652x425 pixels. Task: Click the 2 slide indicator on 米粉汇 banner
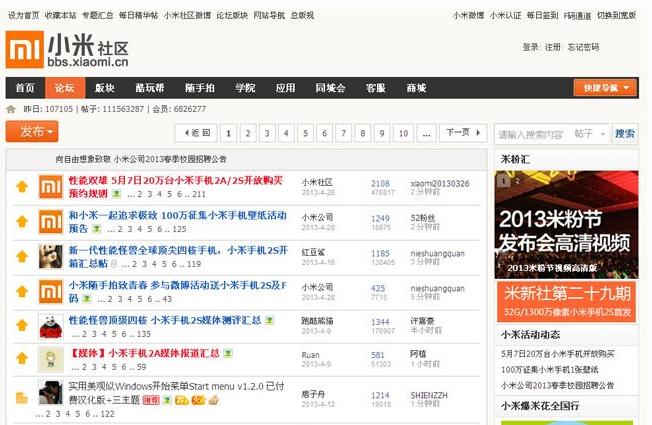click(x=518, y=181)
